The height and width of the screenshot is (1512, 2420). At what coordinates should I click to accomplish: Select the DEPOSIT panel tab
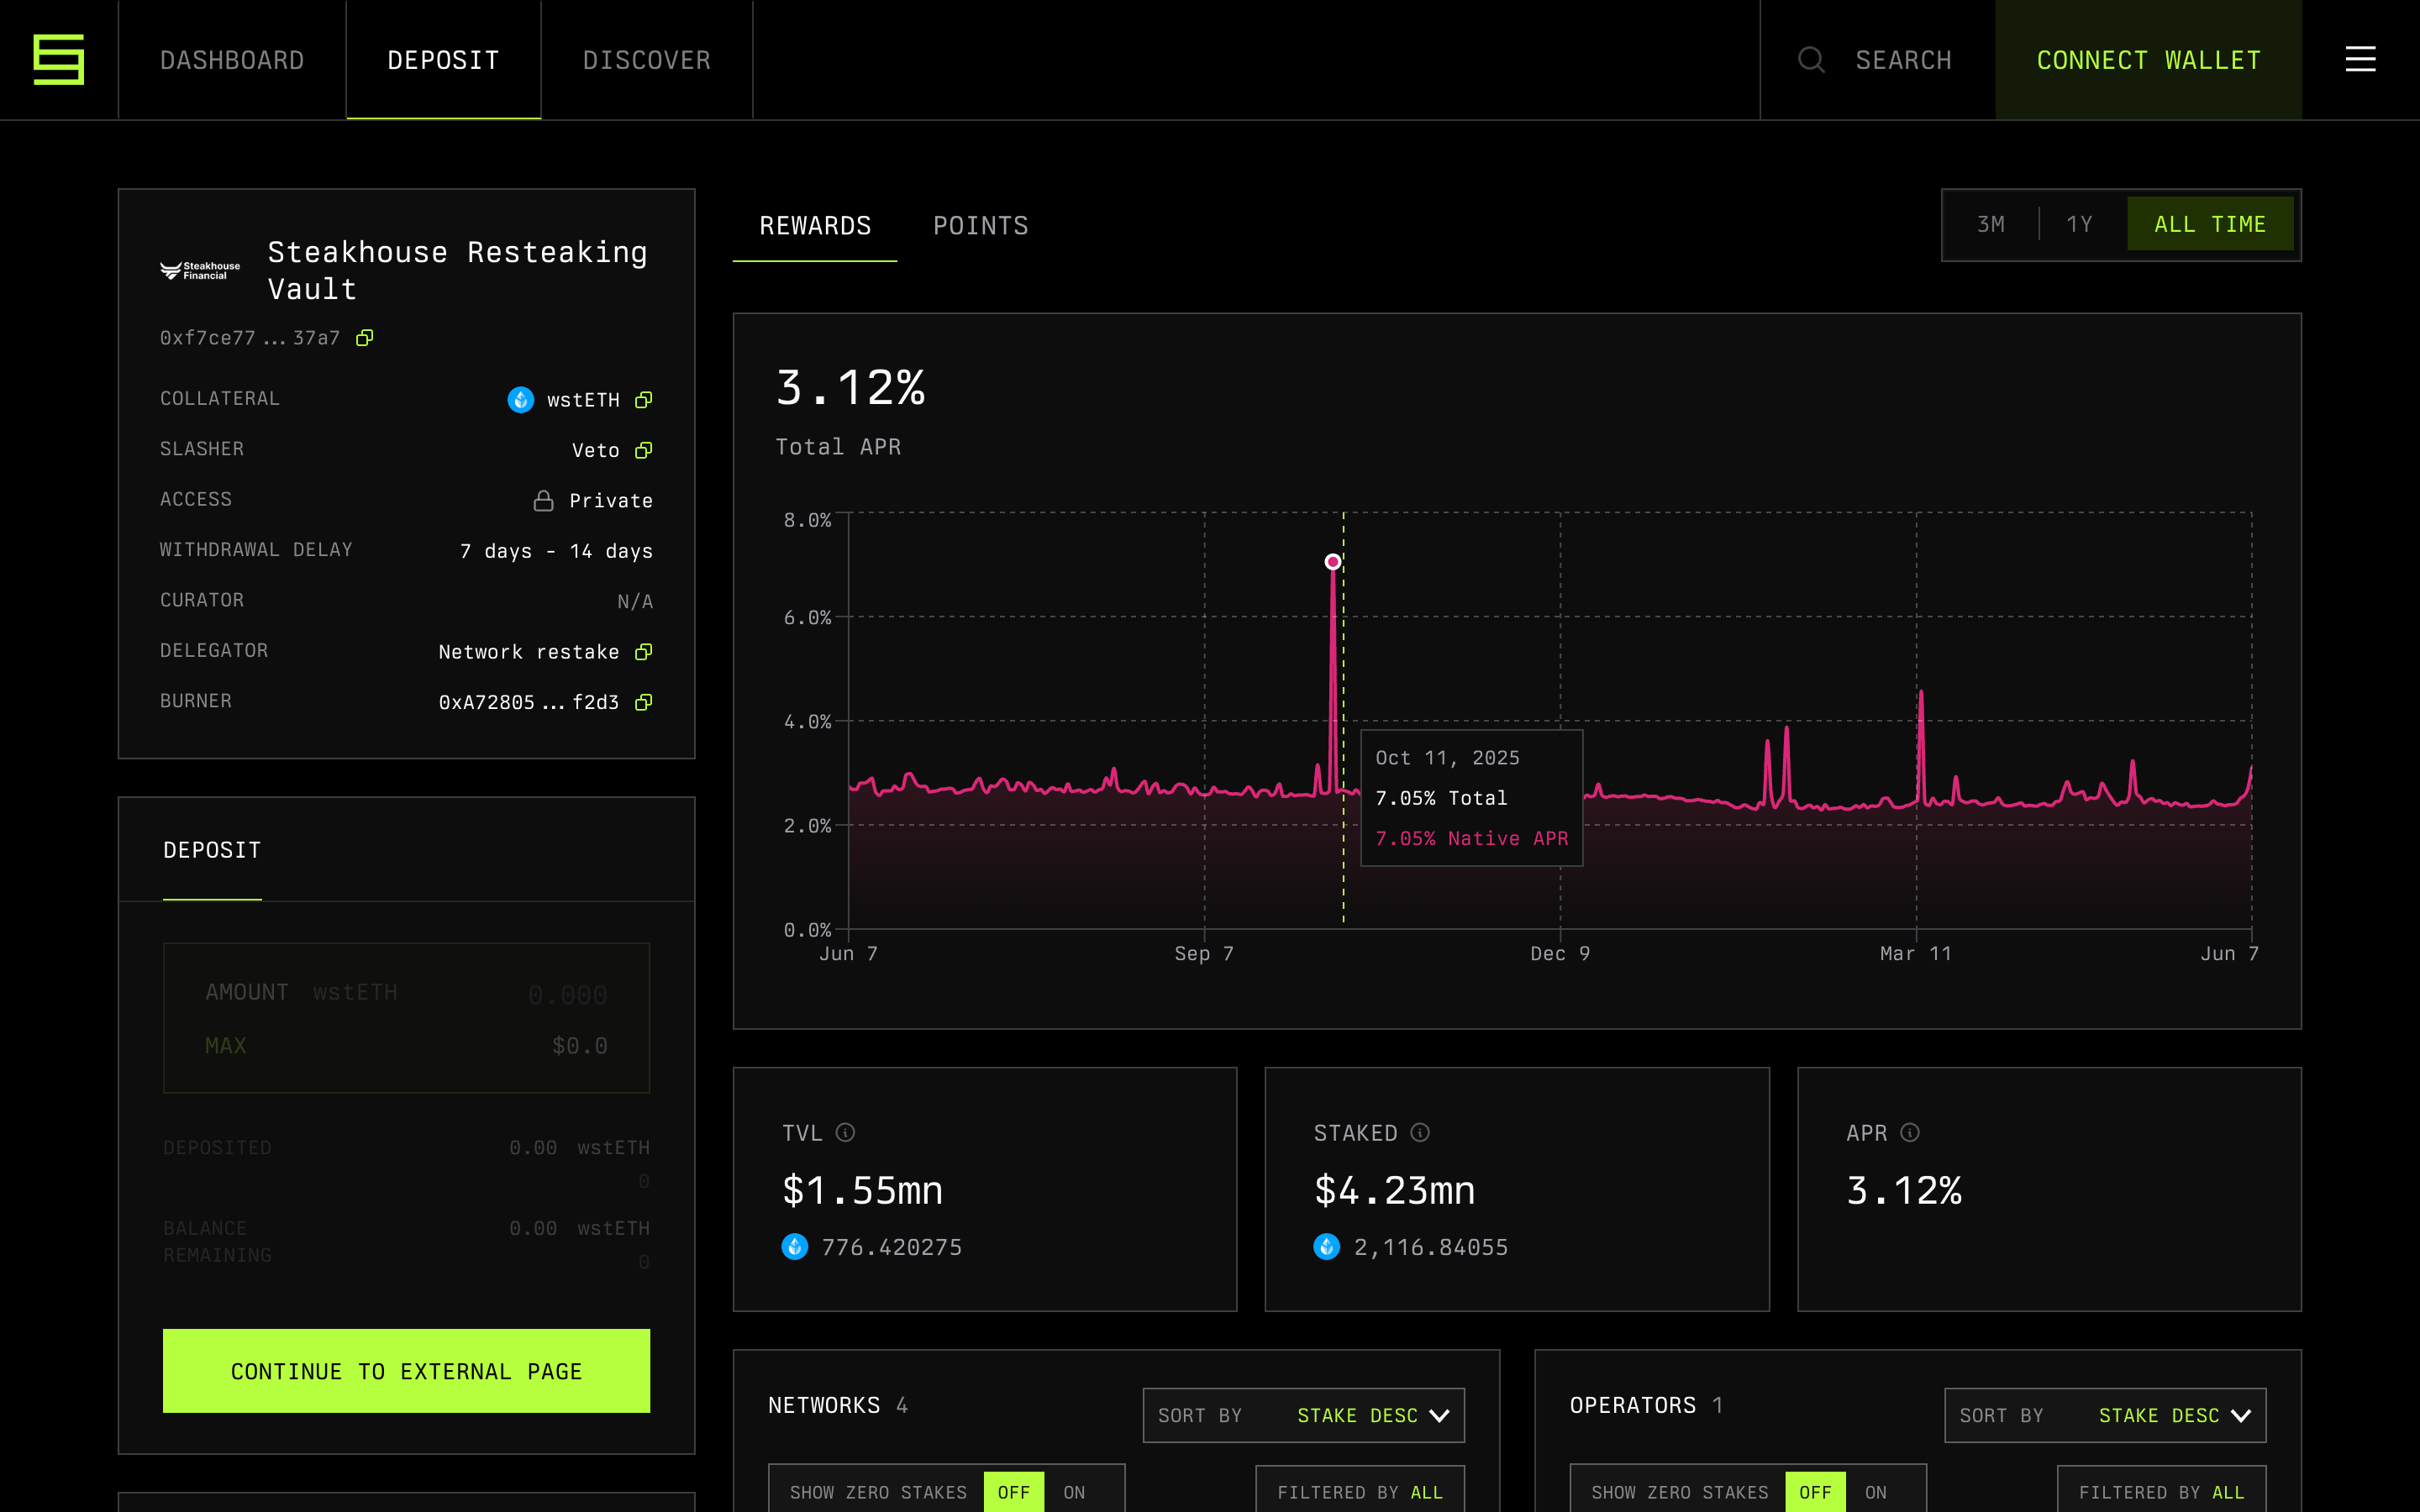[x=212, y=850]
